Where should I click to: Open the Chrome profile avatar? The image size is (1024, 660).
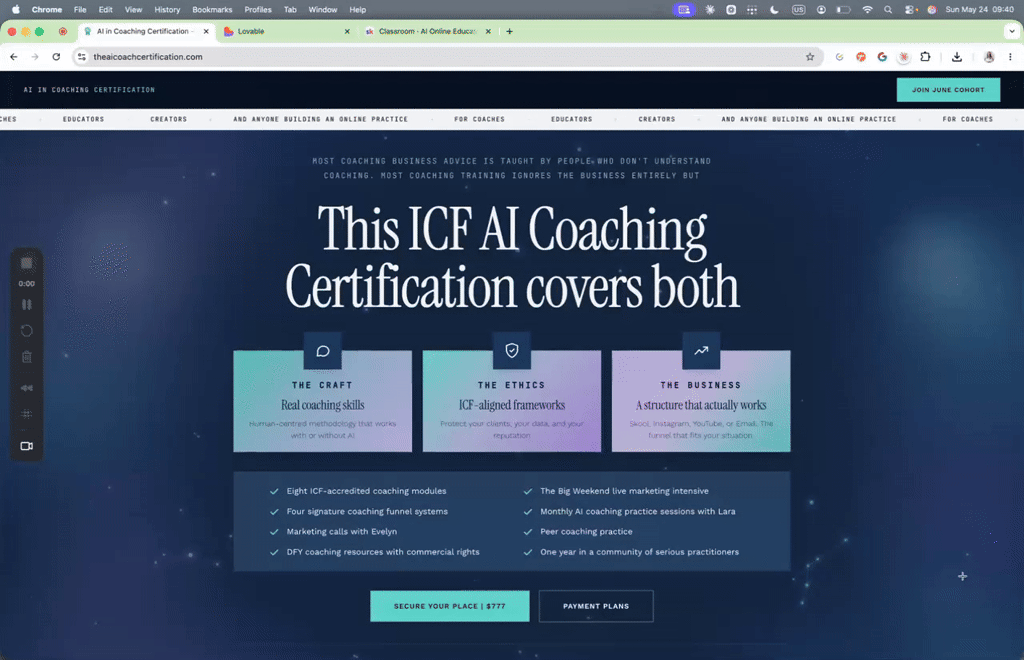tap(989, 57)
